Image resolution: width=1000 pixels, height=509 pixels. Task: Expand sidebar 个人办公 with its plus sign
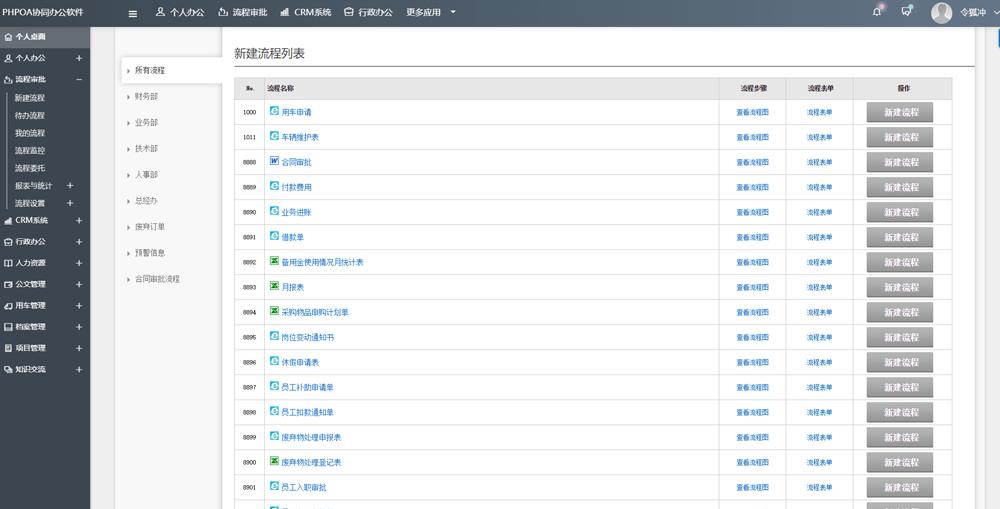click(x=79, y=58)
